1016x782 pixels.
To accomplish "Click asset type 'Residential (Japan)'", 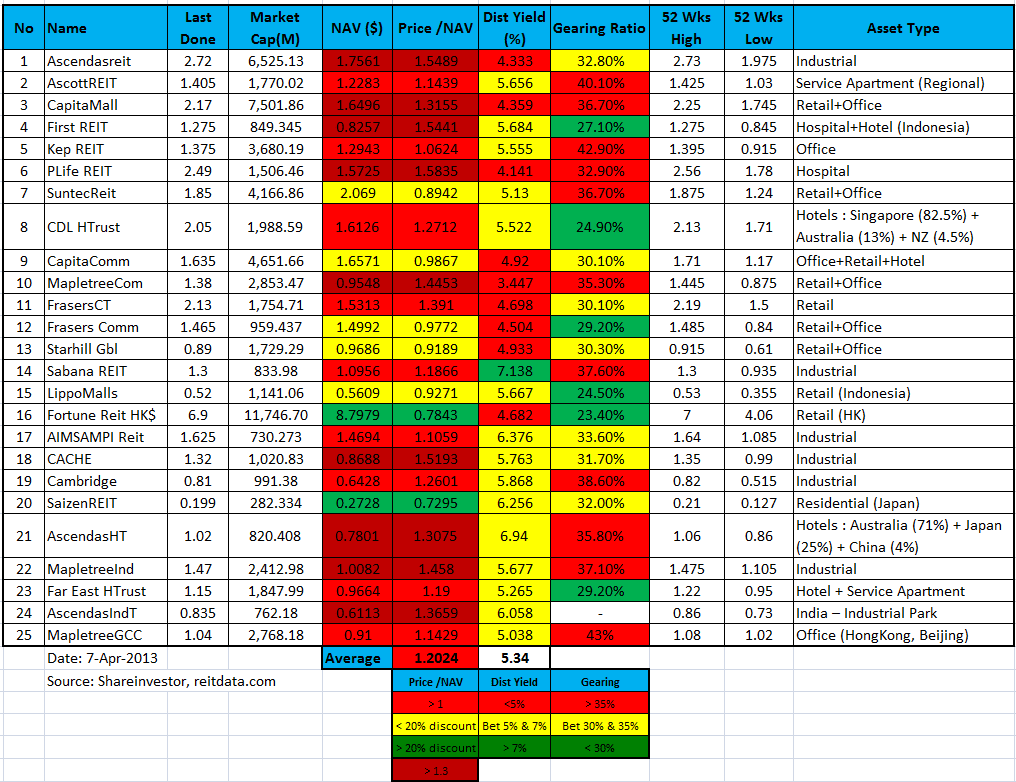I will point(903,503).
